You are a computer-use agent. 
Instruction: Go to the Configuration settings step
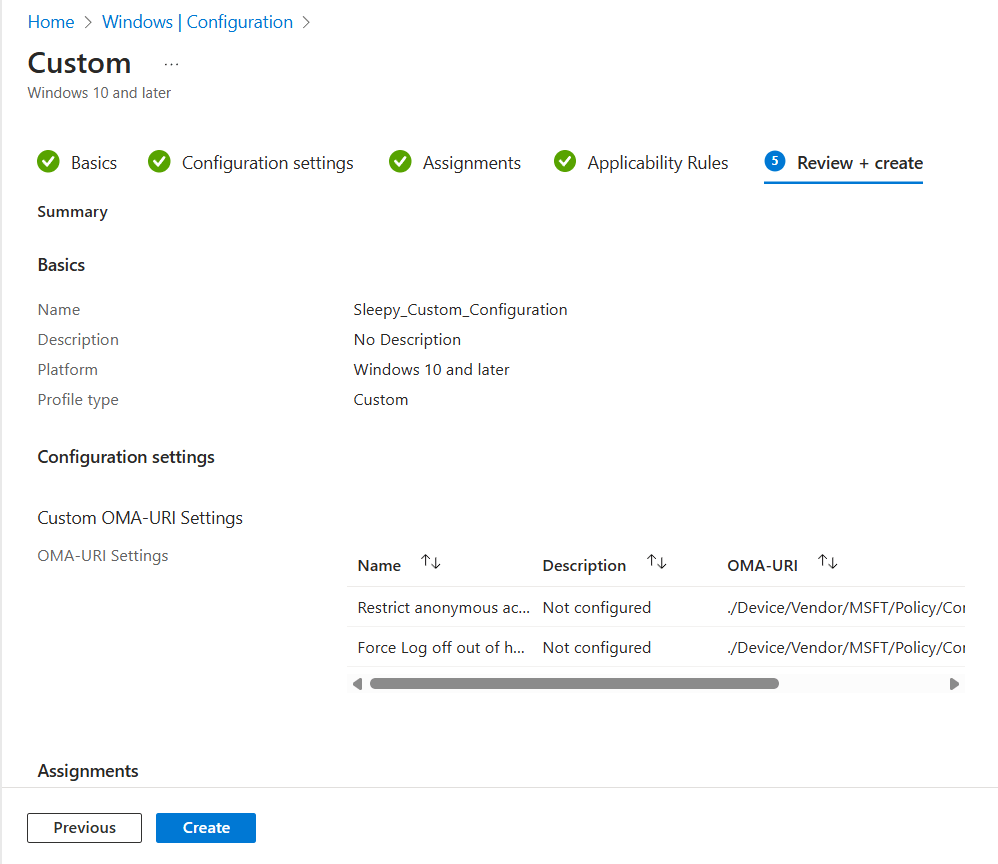coord(267,163)
